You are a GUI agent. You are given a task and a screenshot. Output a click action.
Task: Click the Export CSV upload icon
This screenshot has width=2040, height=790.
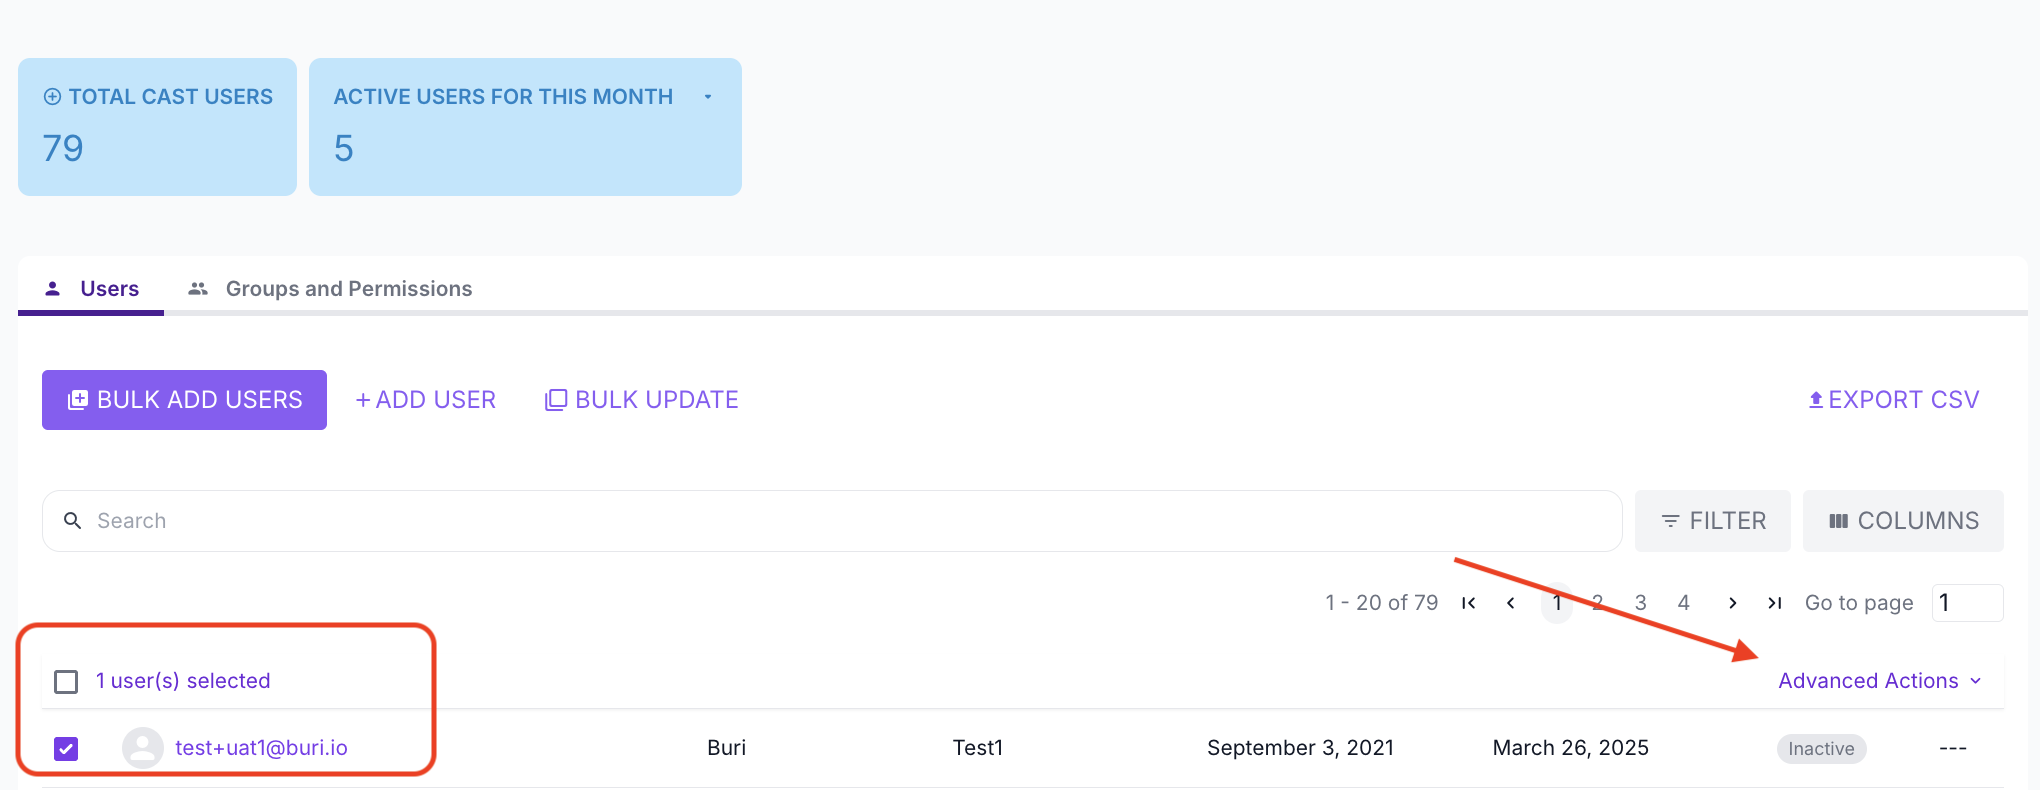[x=1816, y=400]
